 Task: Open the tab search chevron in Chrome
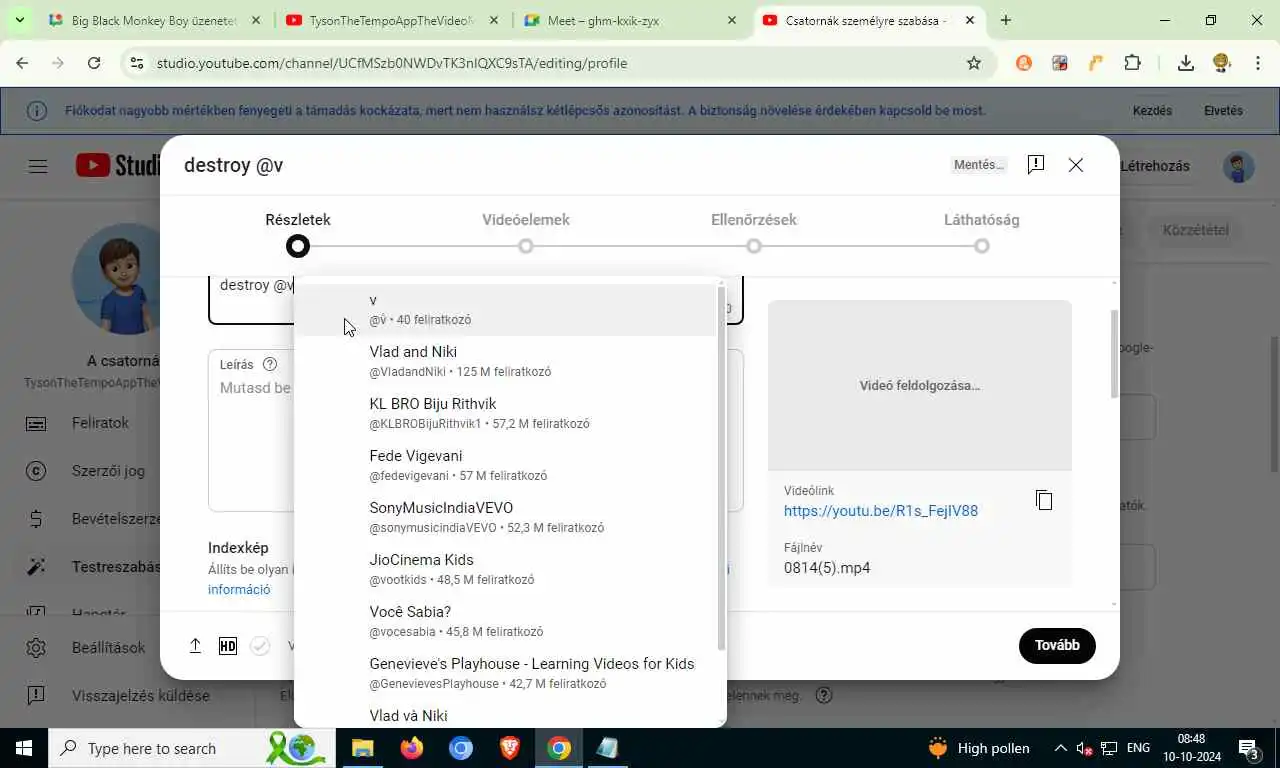point(19,20)
